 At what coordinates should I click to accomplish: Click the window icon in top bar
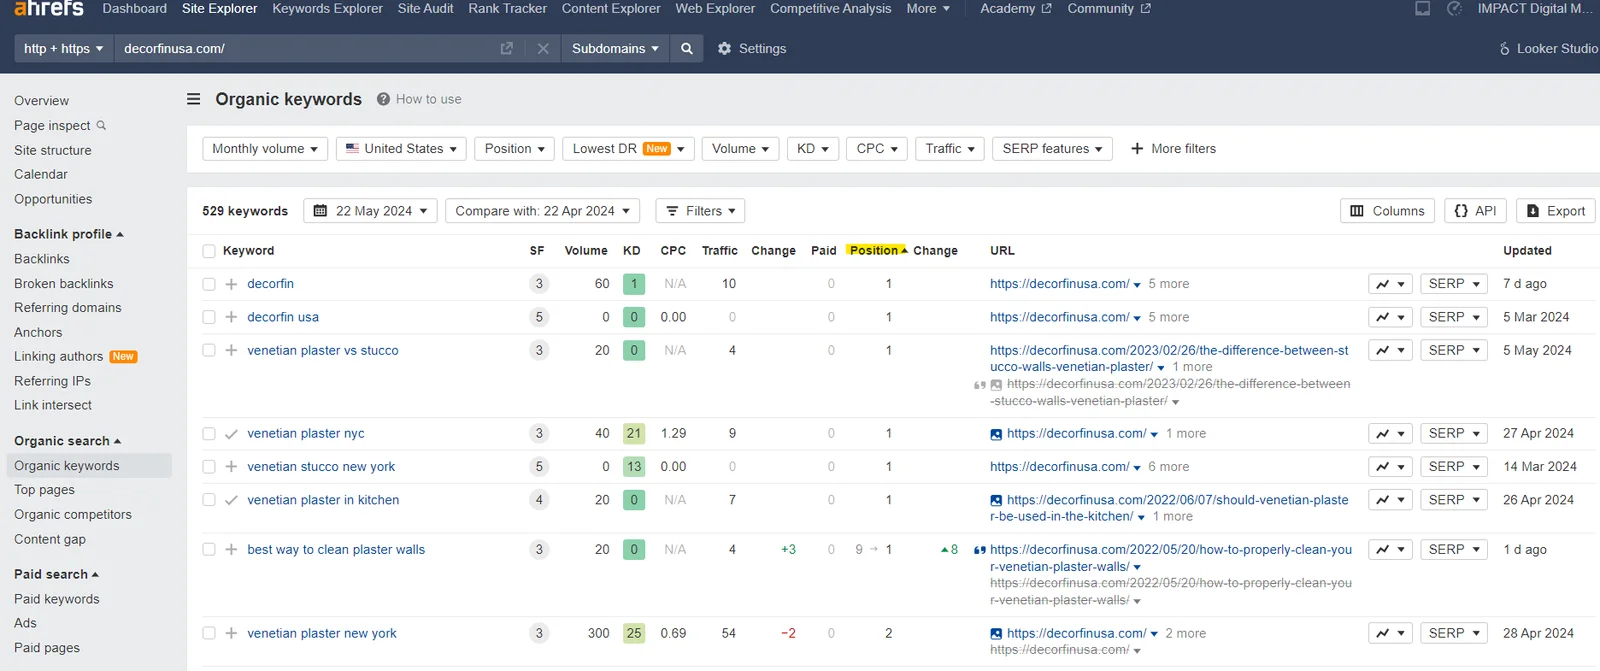pos(1422,8)
